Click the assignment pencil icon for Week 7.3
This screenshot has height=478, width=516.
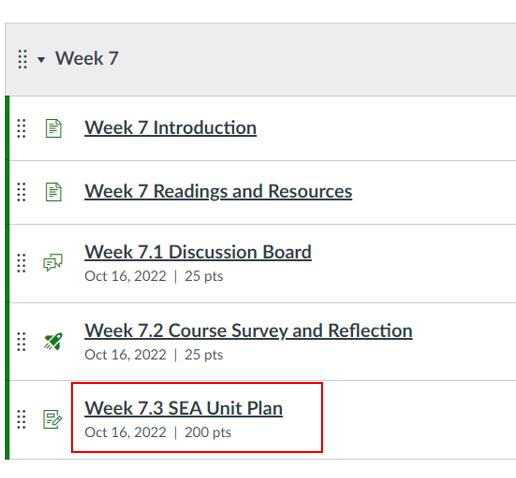pos(53,419)
